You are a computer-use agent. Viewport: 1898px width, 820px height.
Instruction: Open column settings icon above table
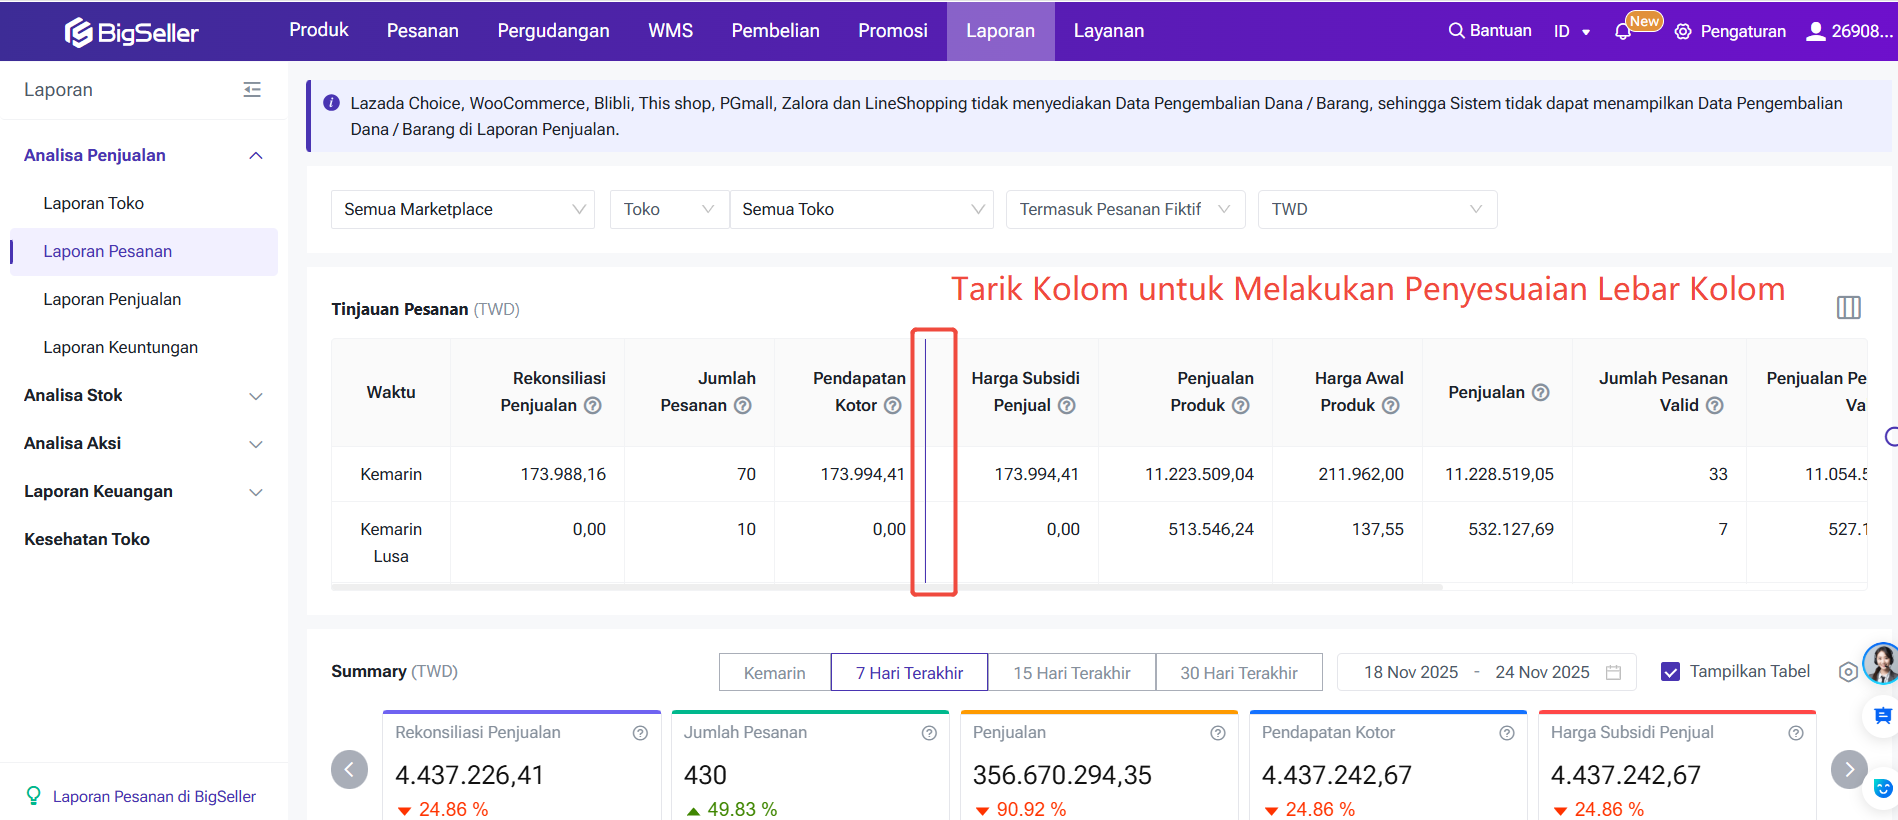[x=1848, y=308]
